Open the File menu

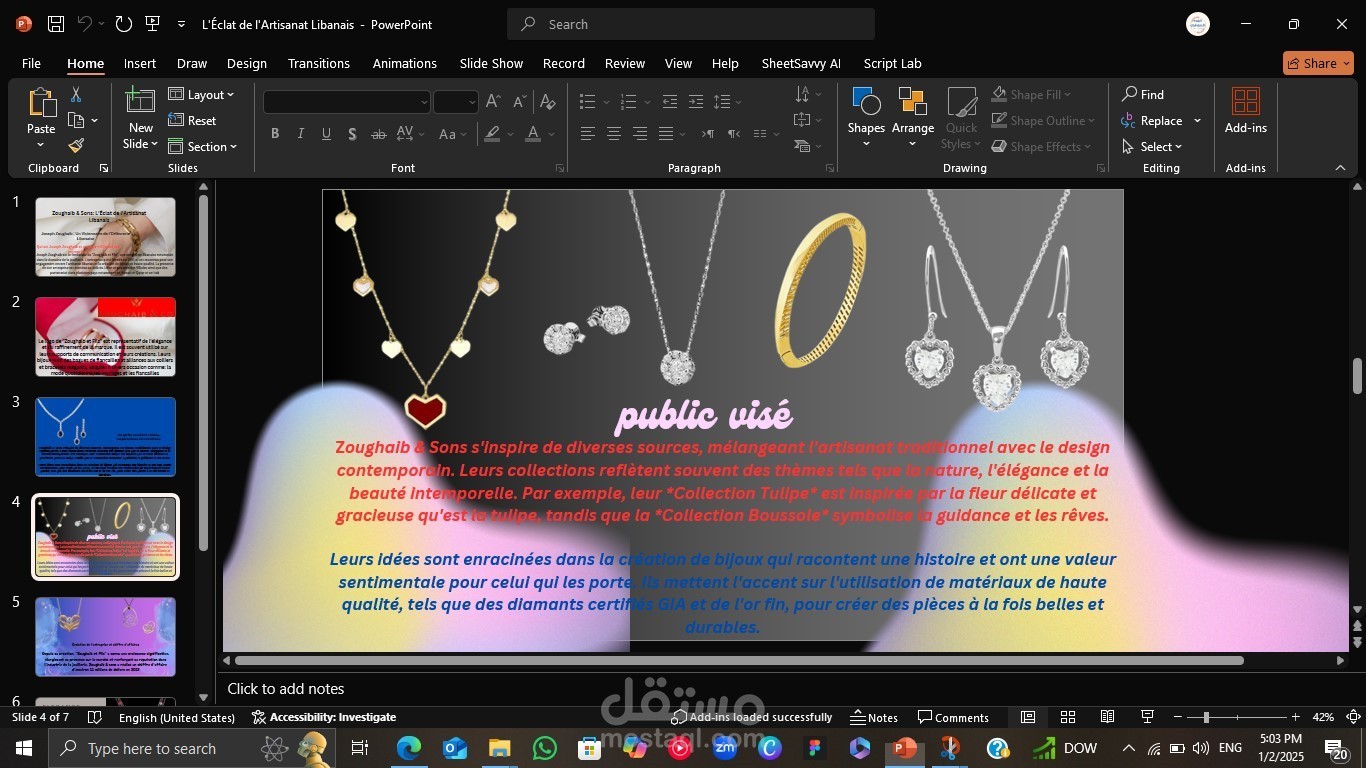point(31,63)
